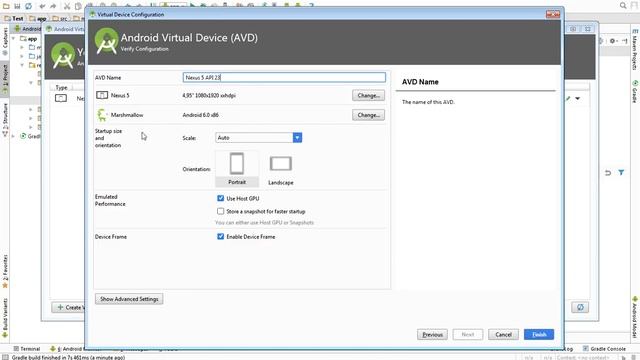Click the edit pencil icon in AVD Manager row
640x360 pixels.
click(568, 98)
